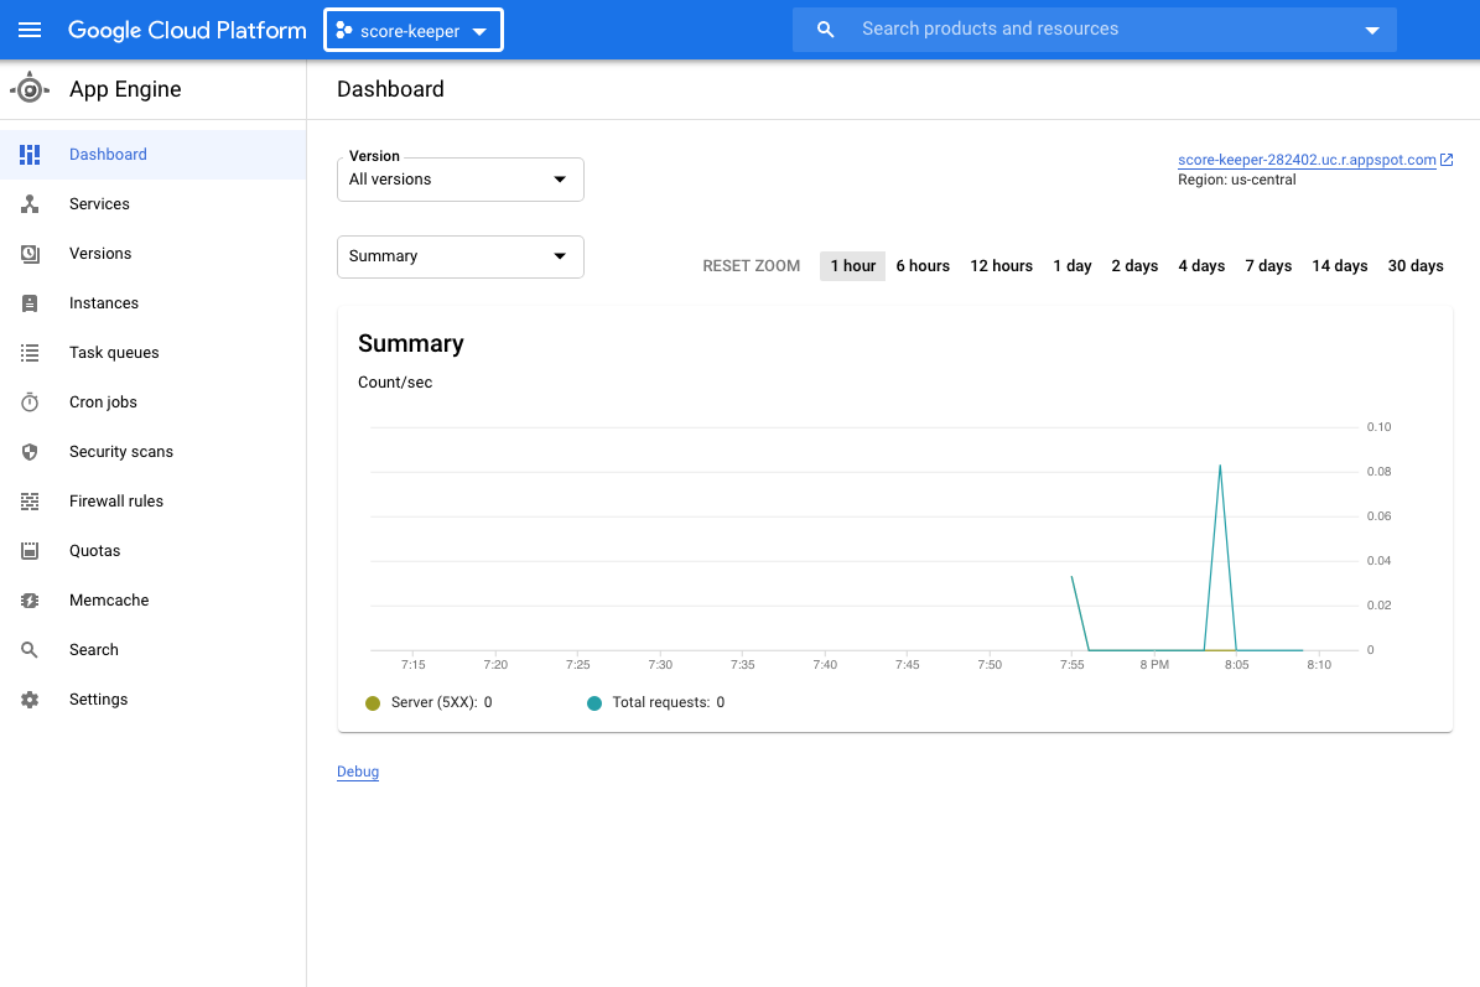Open the Quotas page
This screenshot has height=987, width=1480.
pyautogui.click(x=95, y=550)
